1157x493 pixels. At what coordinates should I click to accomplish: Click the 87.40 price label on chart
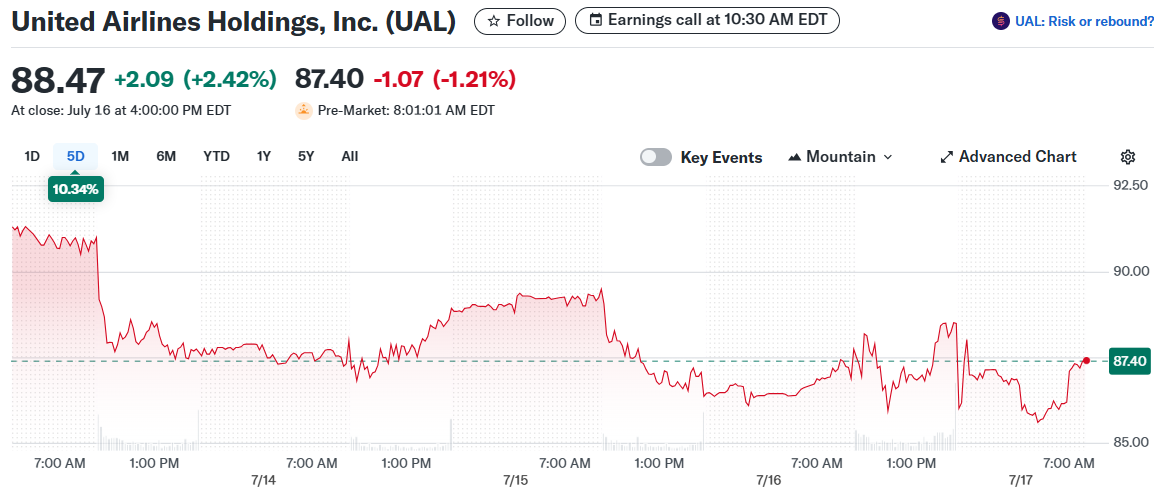coord(1130,361)
